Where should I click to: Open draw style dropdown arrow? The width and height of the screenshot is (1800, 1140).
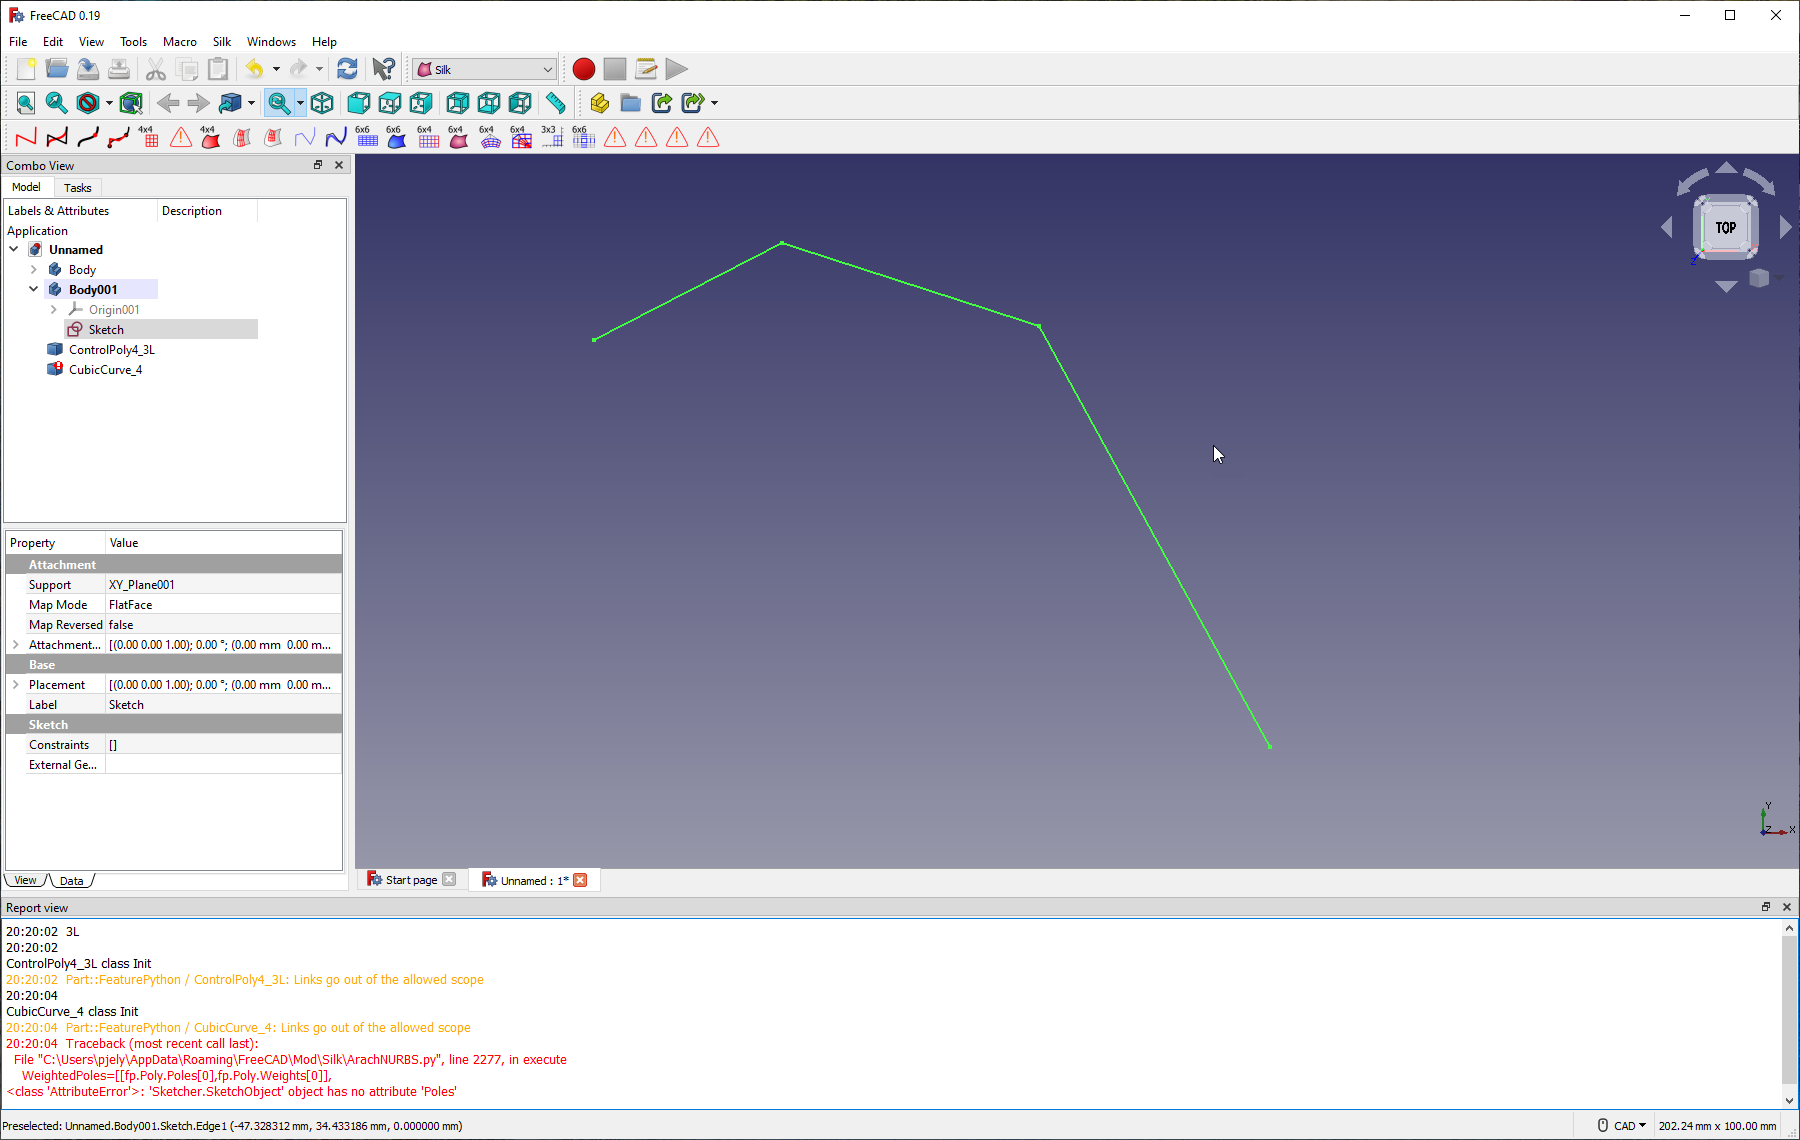click(109, 103)
